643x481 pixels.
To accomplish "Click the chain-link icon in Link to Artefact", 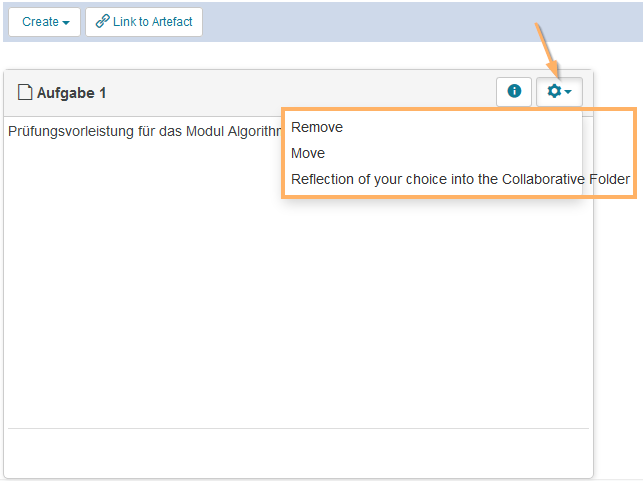I will point(102,21).
